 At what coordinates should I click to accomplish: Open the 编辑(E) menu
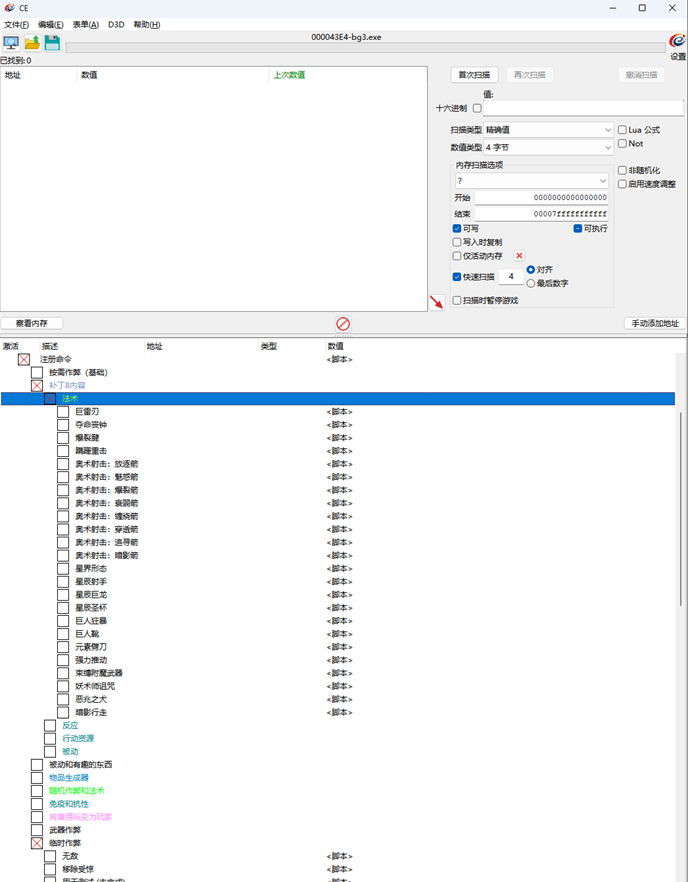pos(51,25)
